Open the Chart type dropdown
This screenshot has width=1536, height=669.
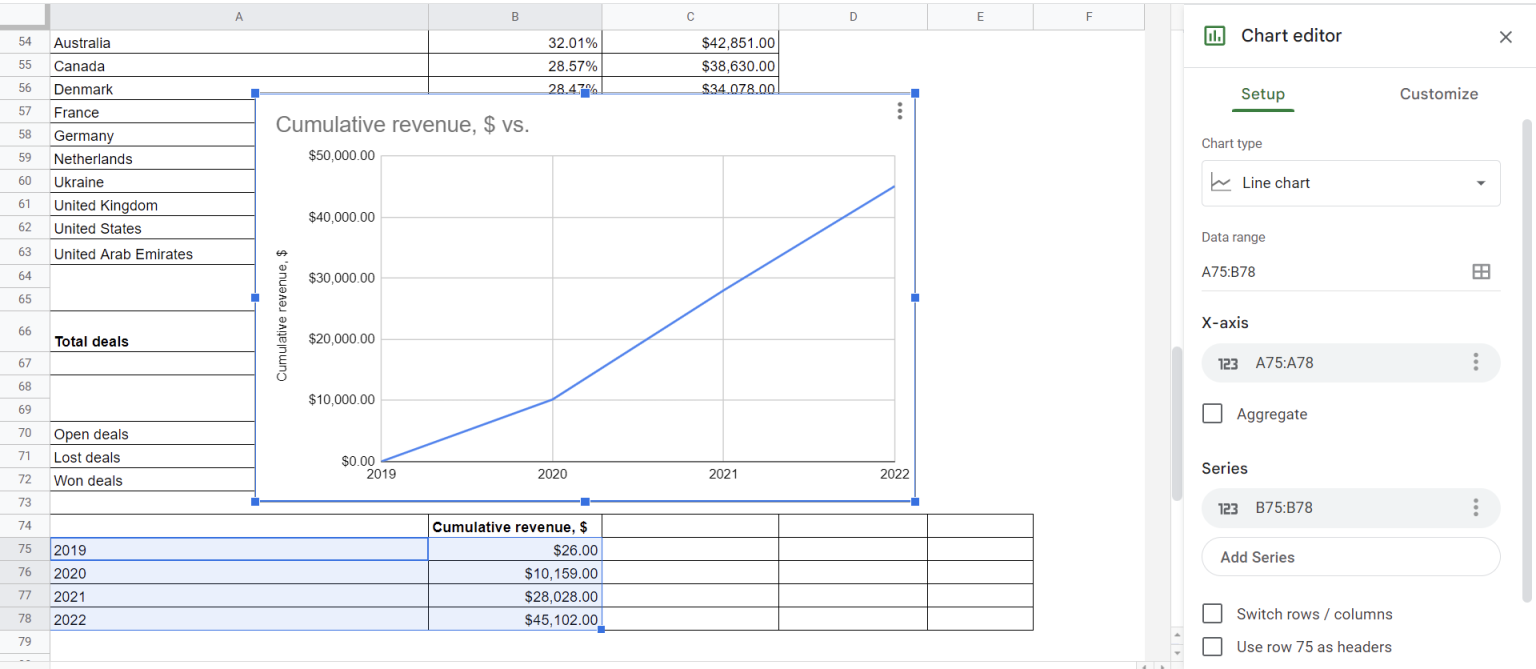[x=1481, y=183]
